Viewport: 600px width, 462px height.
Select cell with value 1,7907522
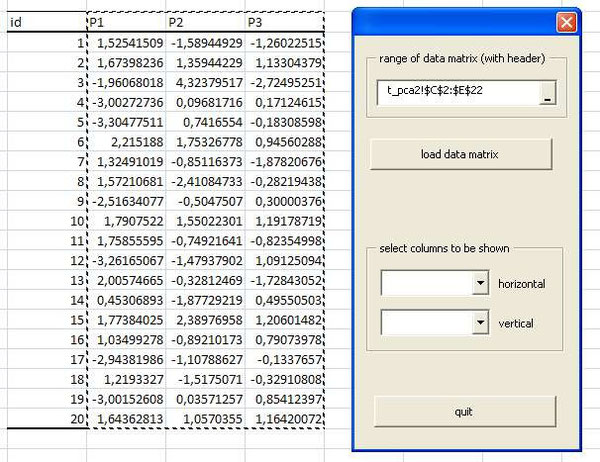pyautogui.click(x=126, y=221)
